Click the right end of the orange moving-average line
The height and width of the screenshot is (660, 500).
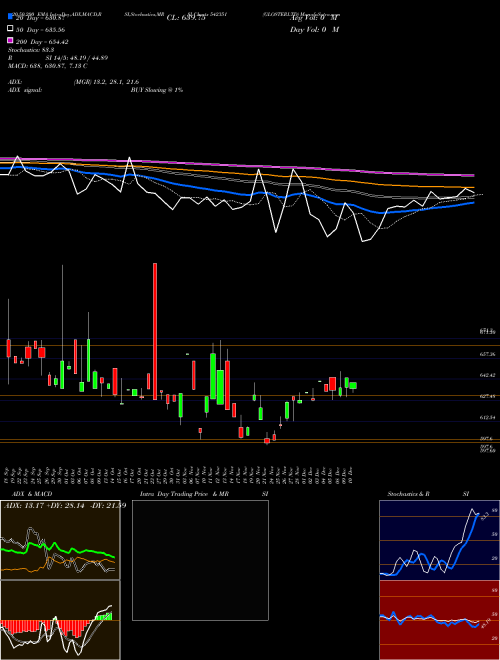(473, 187)
